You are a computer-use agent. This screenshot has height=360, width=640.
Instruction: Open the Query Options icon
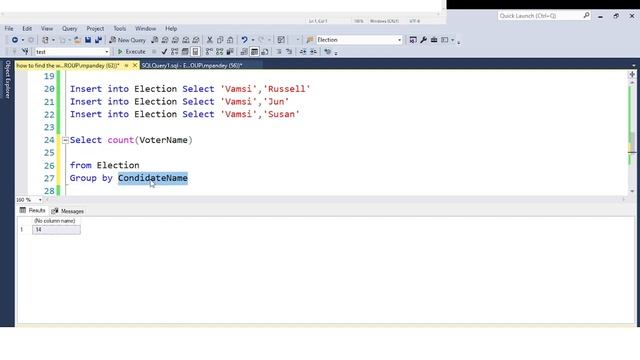click(x=185, y=52)
